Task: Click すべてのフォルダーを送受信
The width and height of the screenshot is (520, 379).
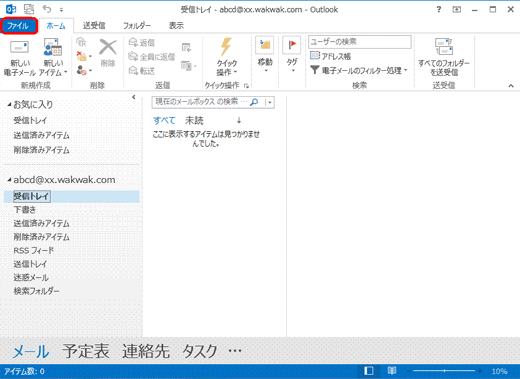Action: coord(444,57)
